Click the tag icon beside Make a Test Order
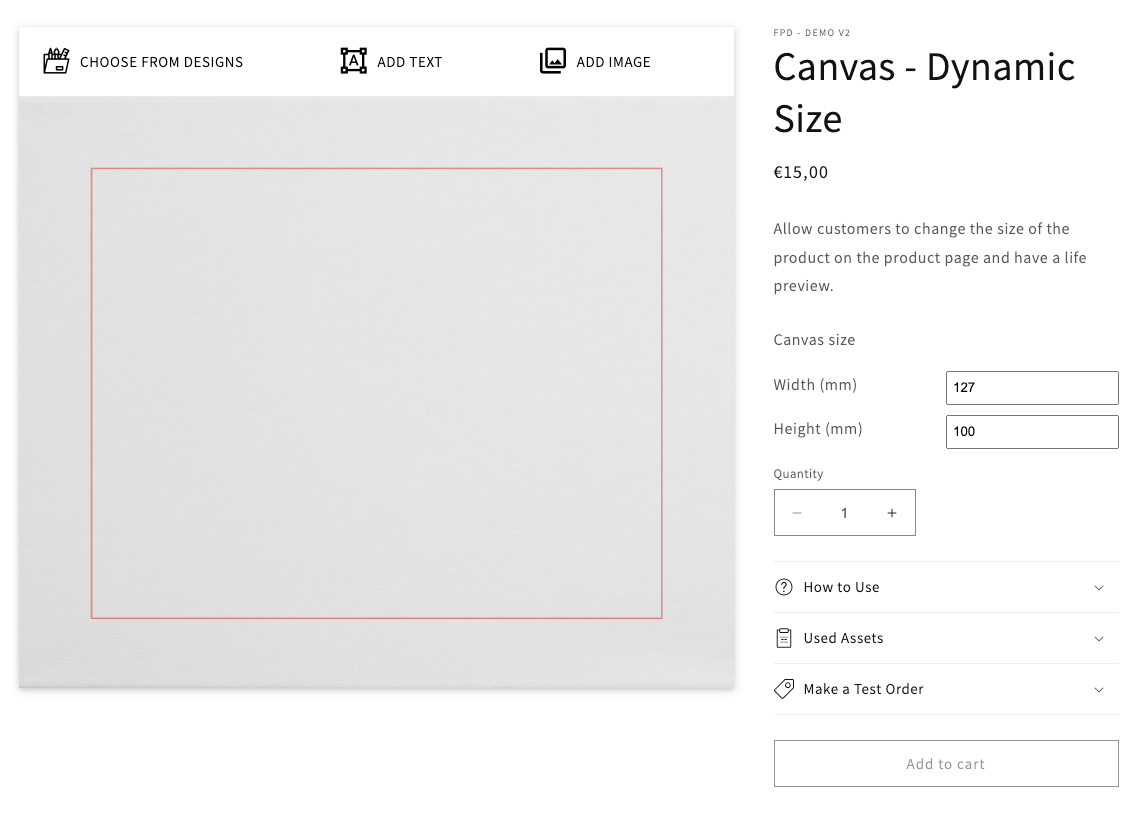The height and width of the screenshot is (814, 1148). tap(784, 689)
